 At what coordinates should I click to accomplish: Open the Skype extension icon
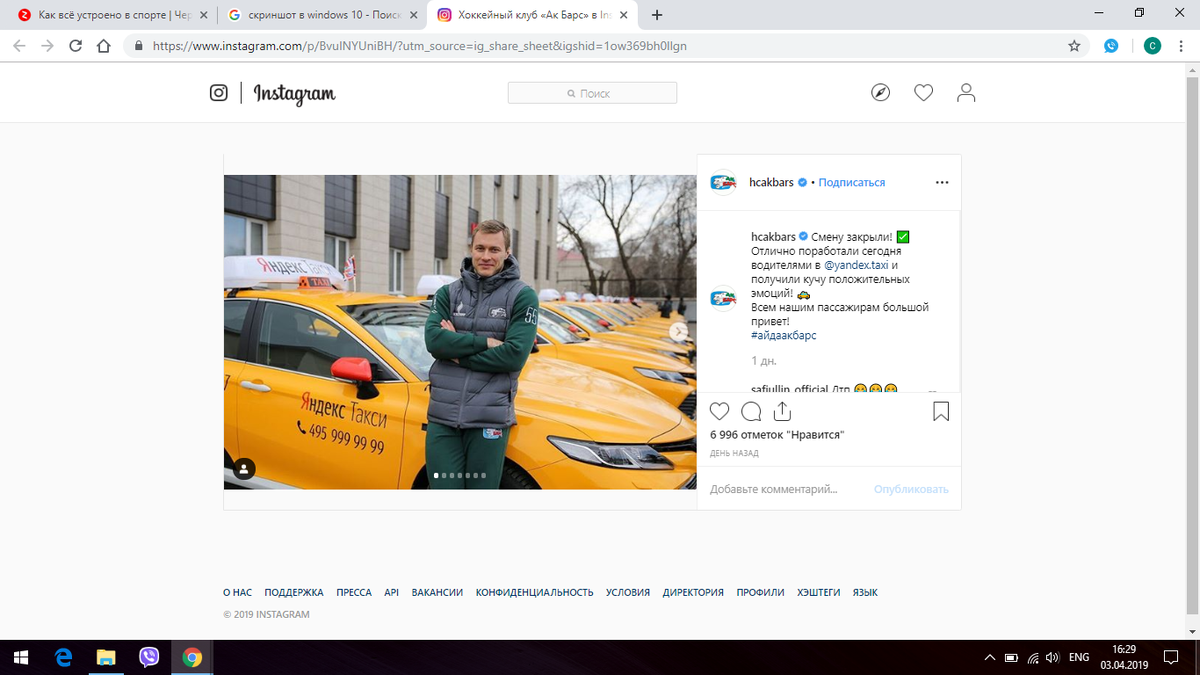pos(1111,46)
